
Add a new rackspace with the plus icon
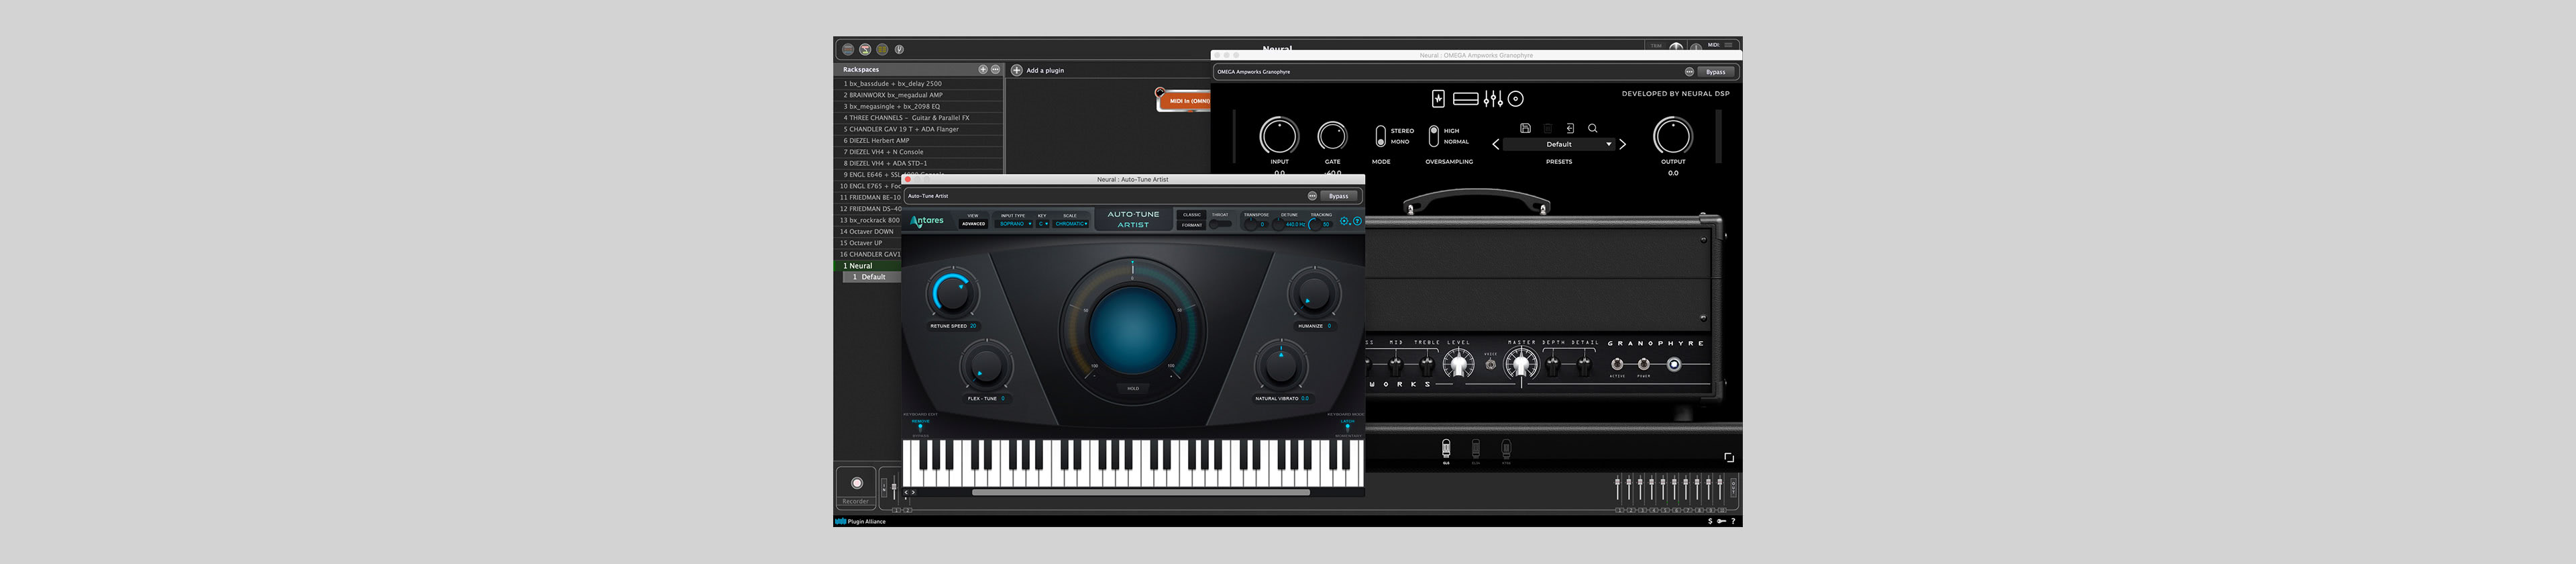pos(983,70)
